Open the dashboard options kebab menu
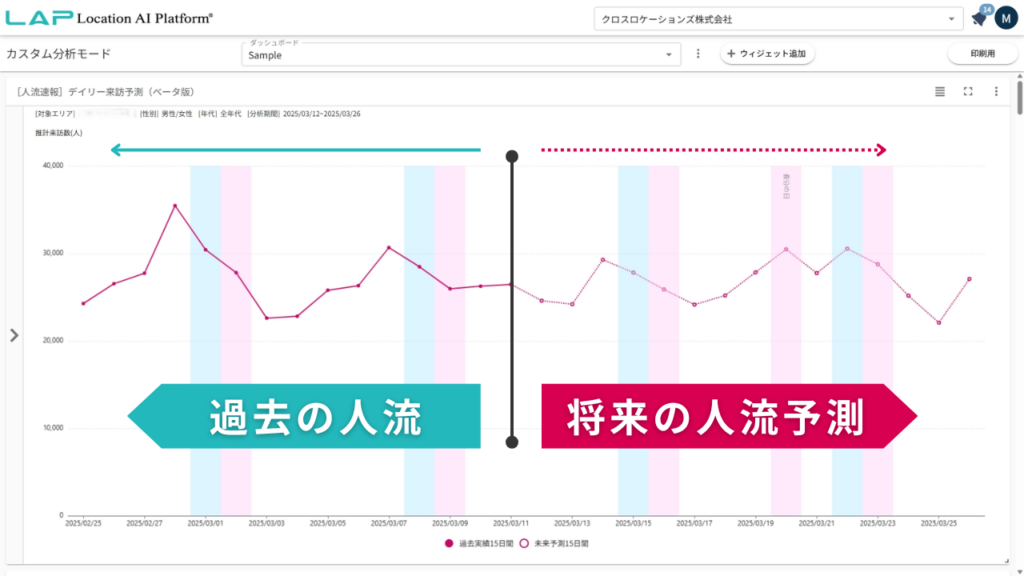This screenshot has height=576, width=1024. 697,53
